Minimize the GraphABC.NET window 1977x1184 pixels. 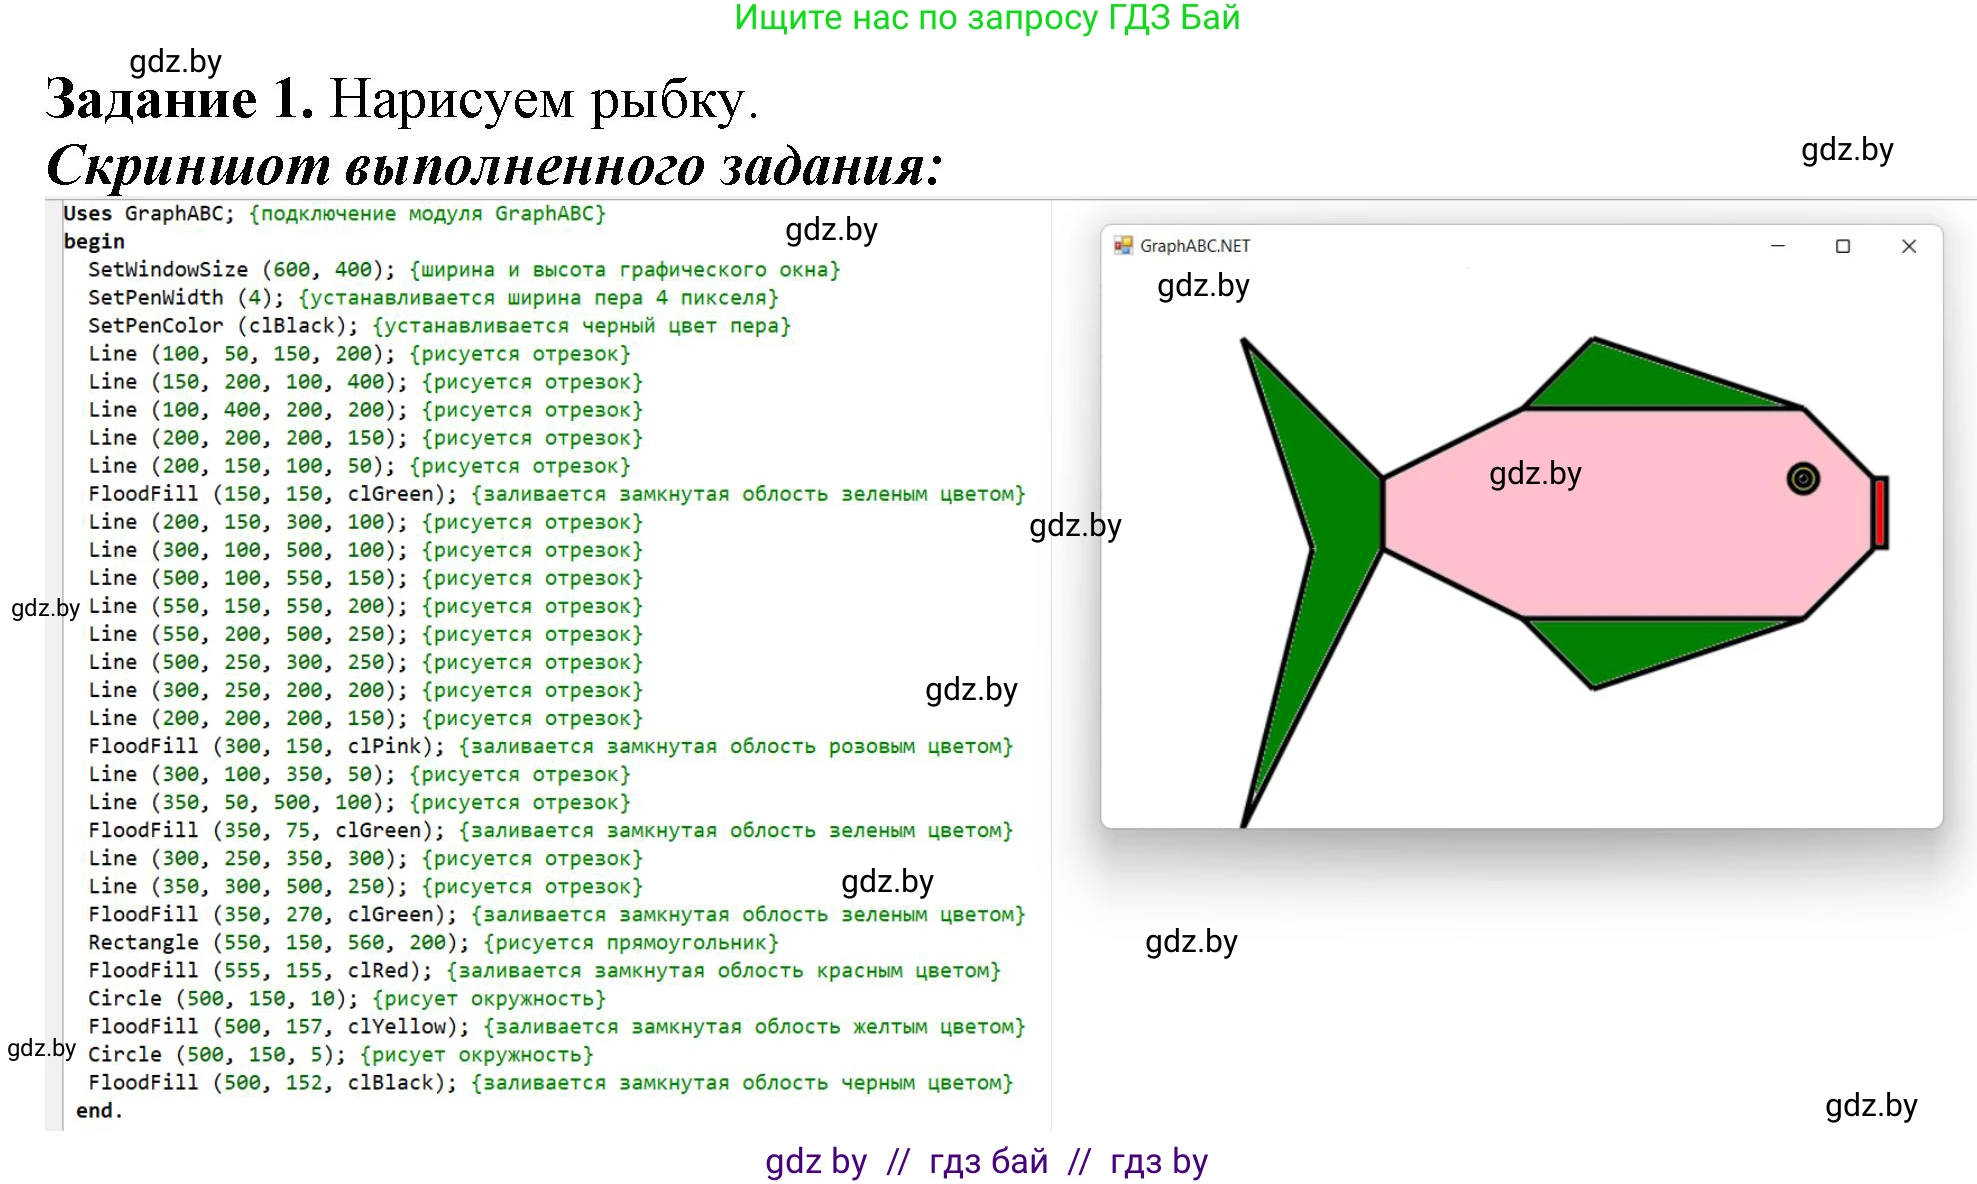click(x=1777, y=246)
